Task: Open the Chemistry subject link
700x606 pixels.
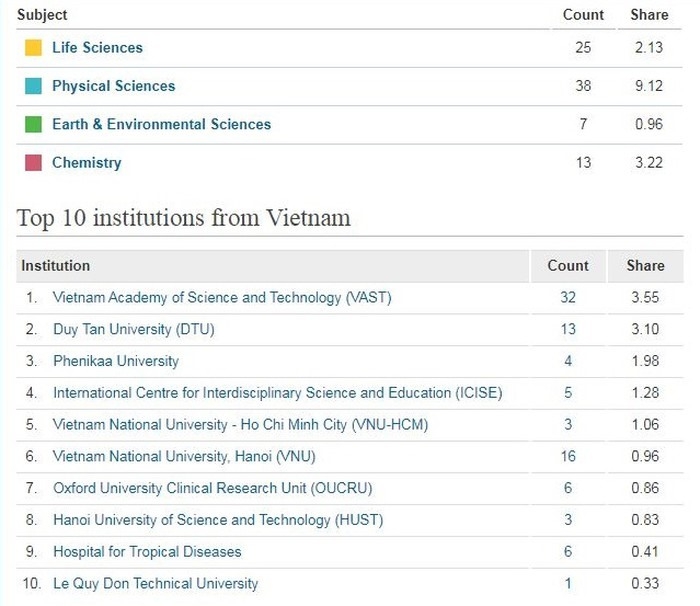Action: pos(87,163)
